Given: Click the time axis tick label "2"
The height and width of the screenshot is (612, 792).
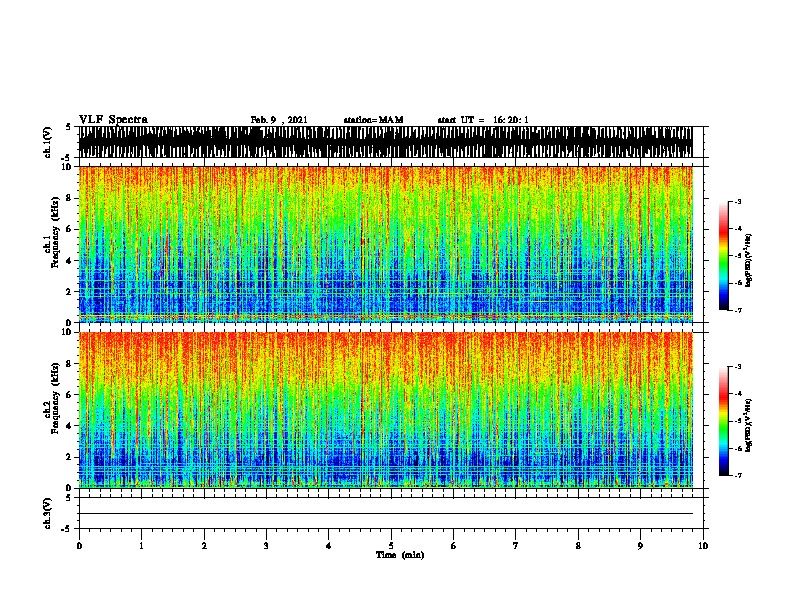Looking at the screenshot, I should pos(204,546).
